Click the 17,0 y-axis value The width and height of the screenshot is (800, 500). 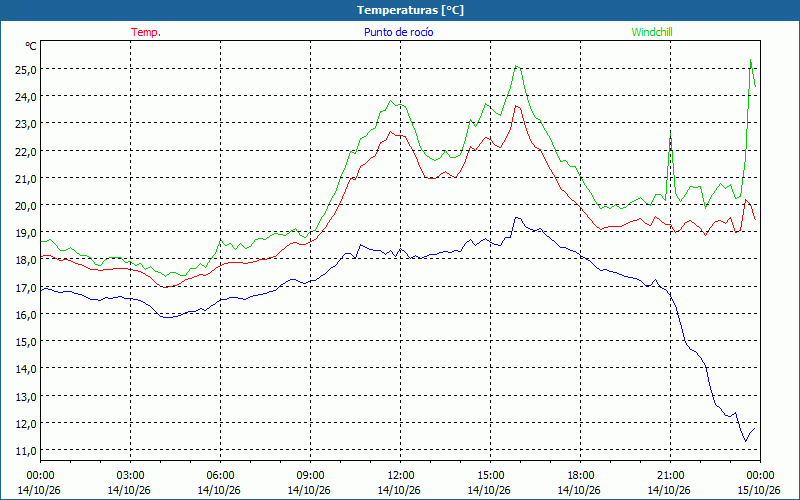pos(26,288)
